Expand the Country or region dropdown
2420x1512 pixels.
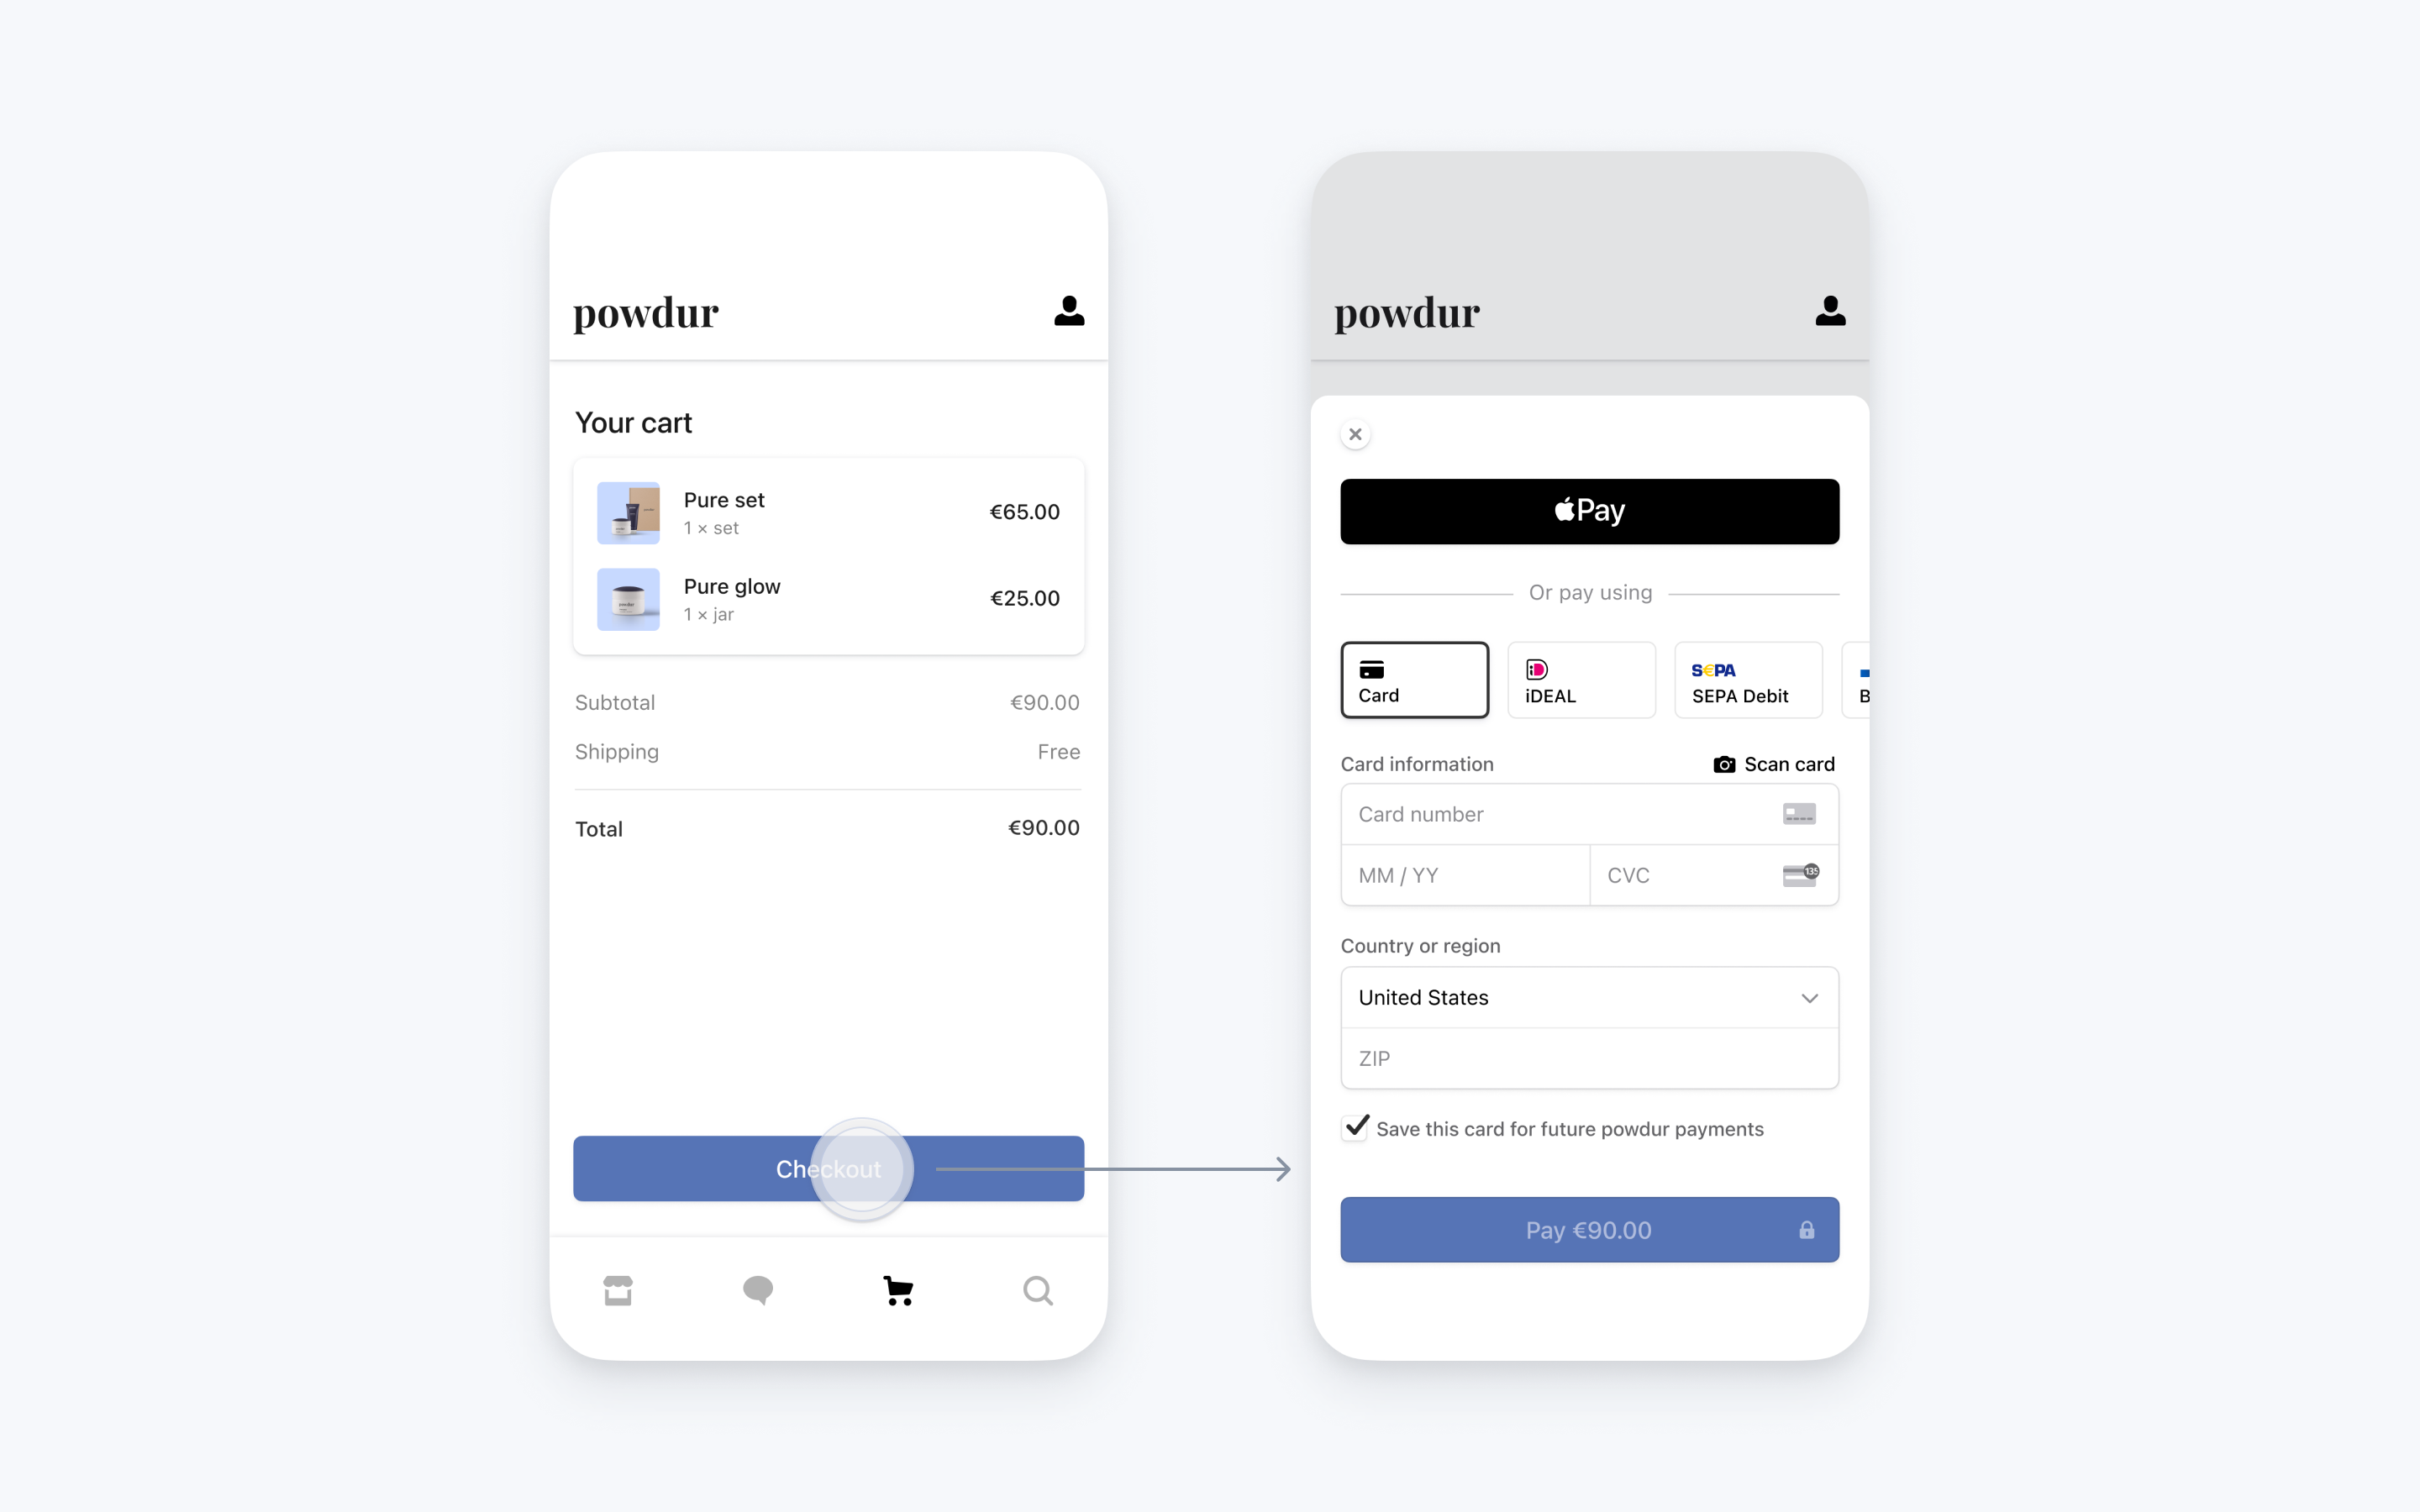[x=1807, y=996]
